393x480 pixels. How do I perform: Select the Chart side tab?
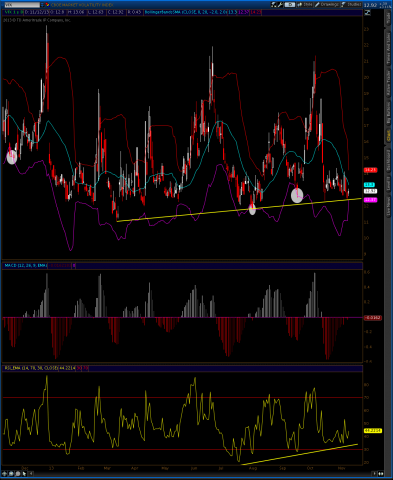coord(388,135)
